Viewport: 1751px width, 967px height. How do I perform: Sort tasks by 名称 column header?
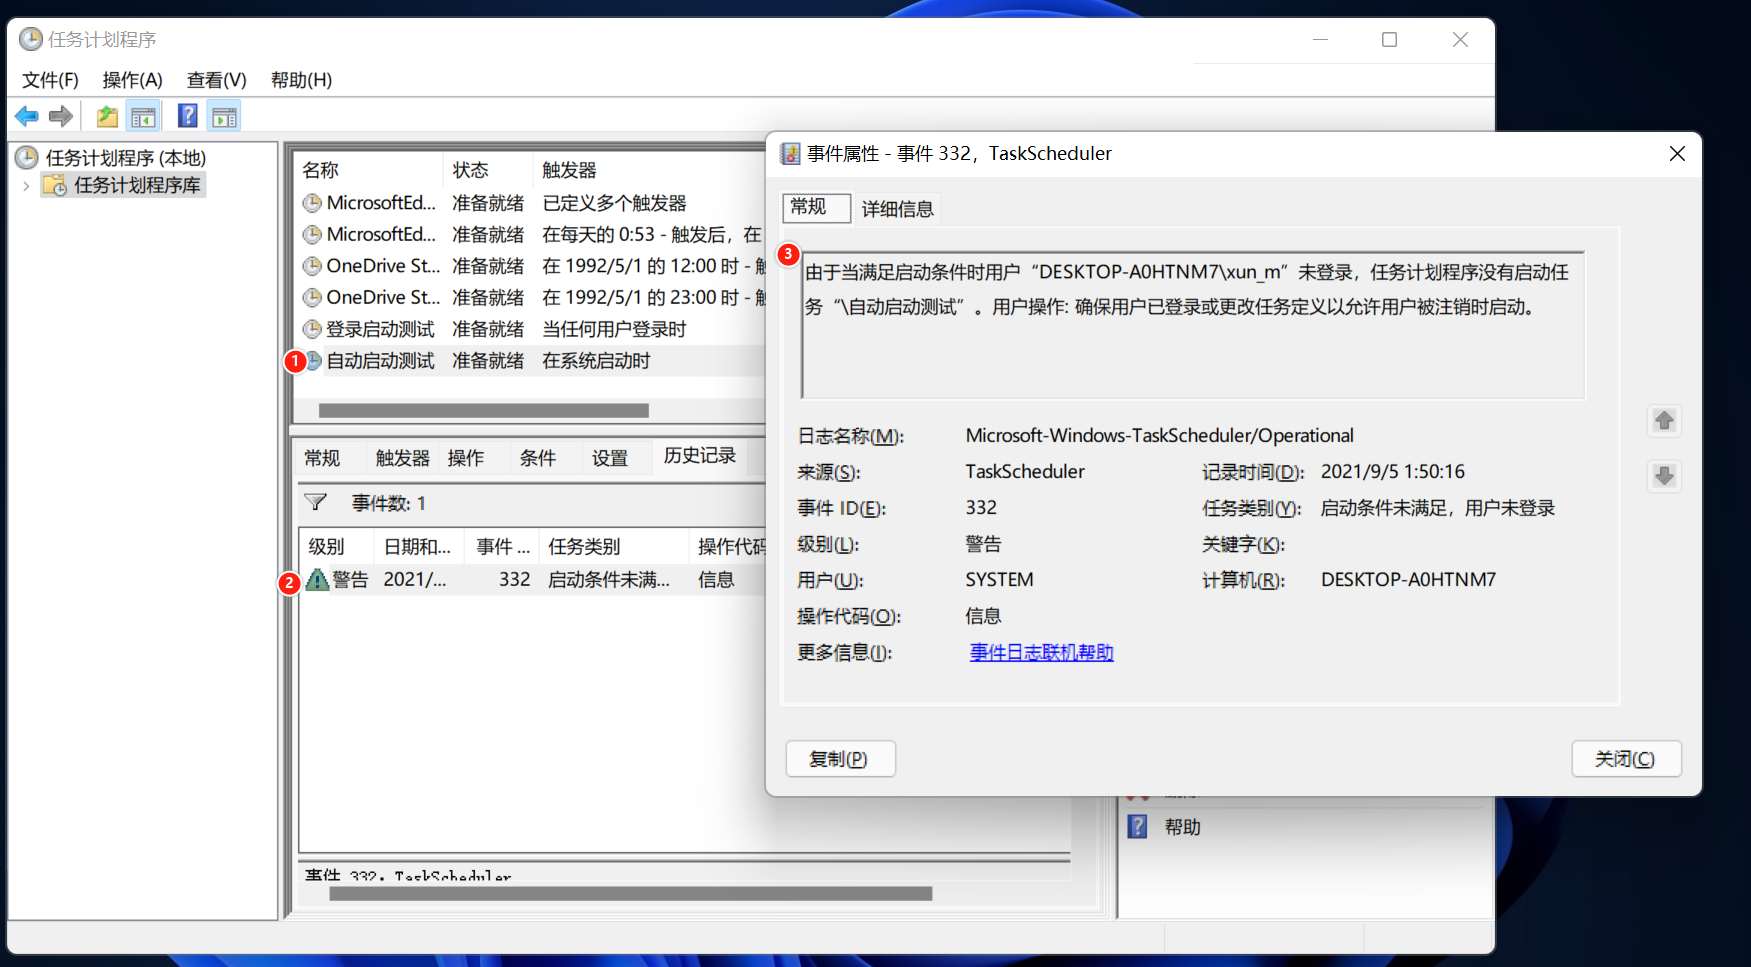tap(369, 170)
